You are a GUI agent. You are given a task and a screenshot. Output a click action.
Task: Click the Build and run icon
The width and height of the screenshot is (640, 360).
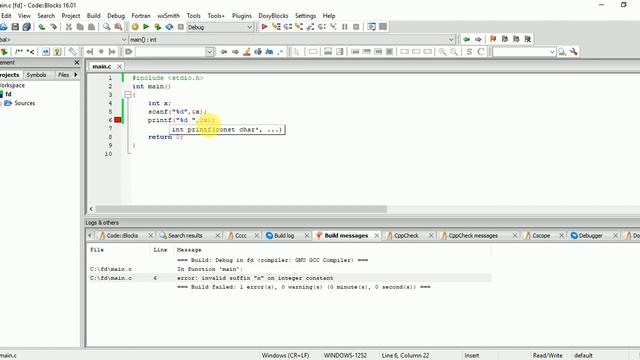[x=158, y=27]
